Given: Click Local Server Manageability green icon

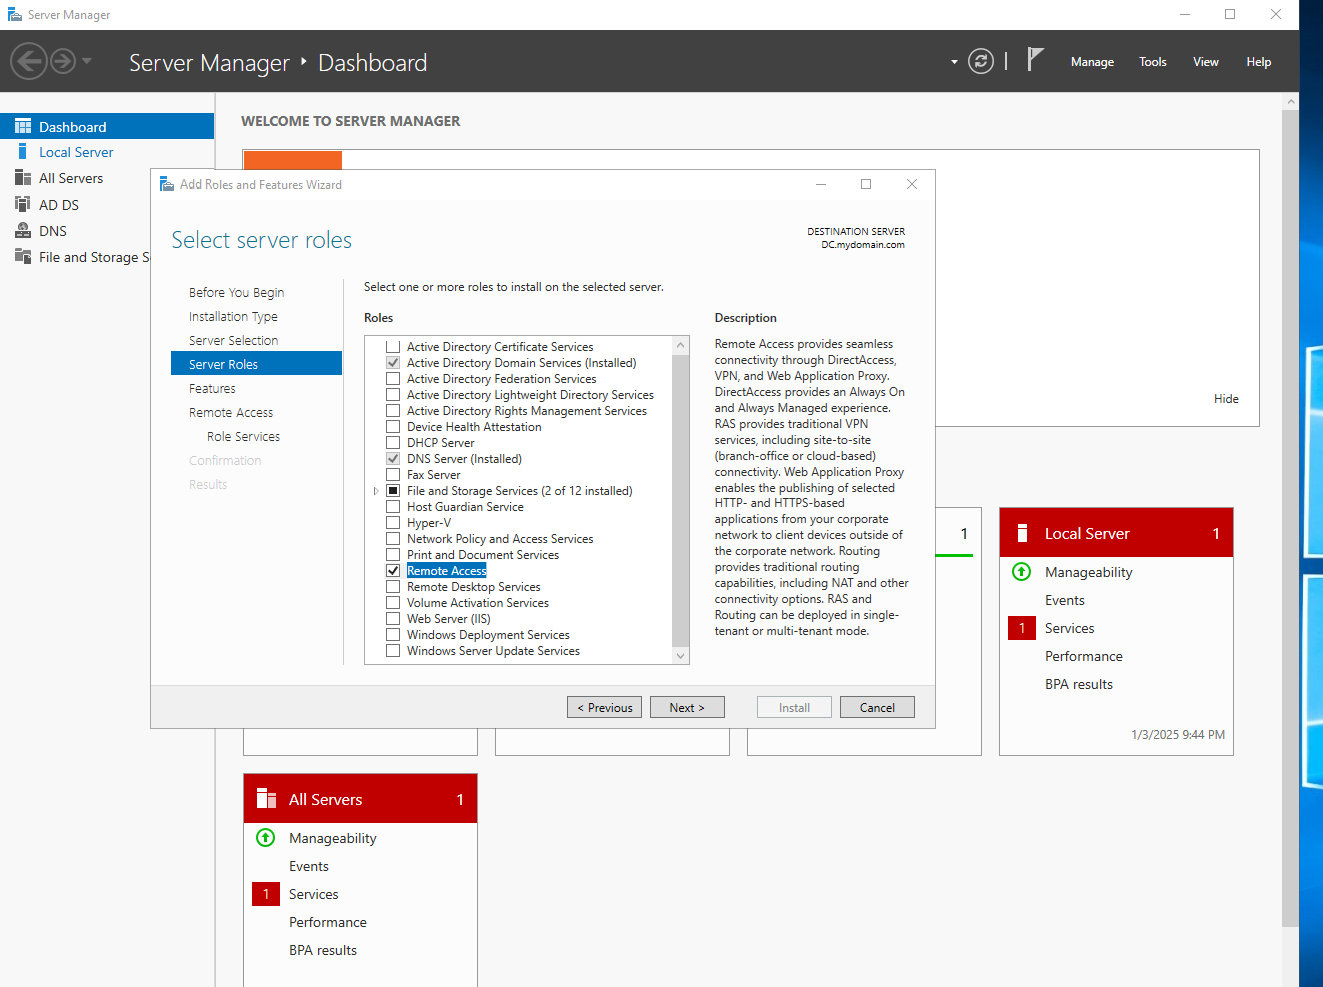Looking at the screenshot, I should [x=1021, y=572].
